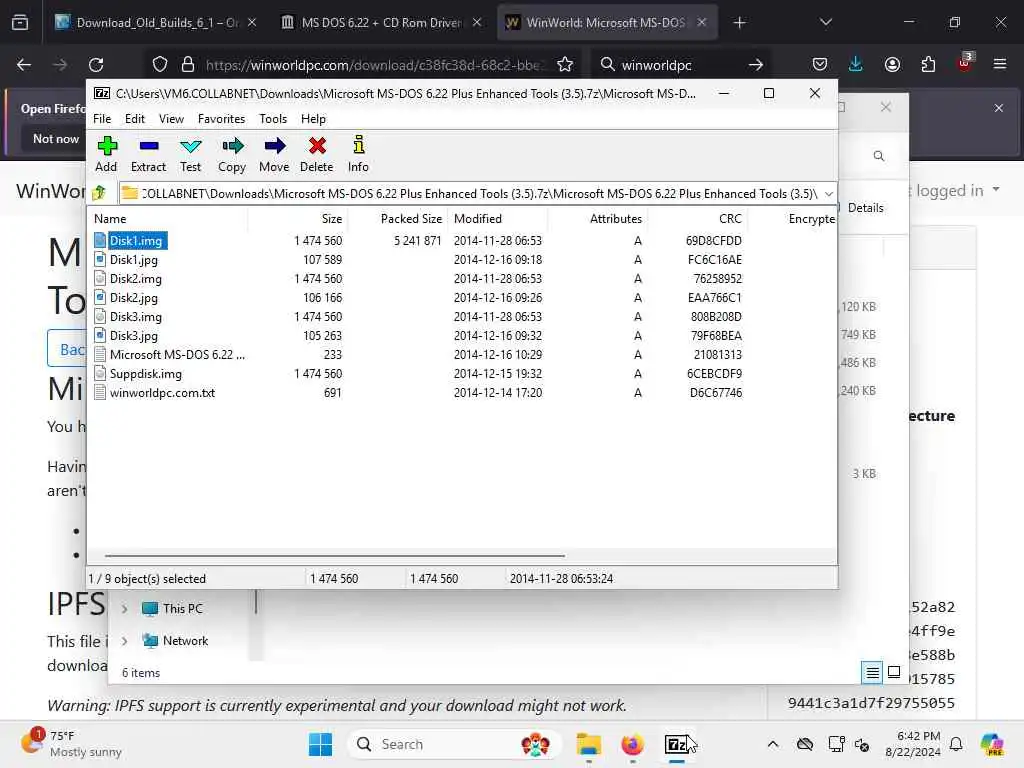Image resolution: width=1024 pixels, height=768 pixels.
Task: Show hidden system tray icons chevron
Action: 773,744
